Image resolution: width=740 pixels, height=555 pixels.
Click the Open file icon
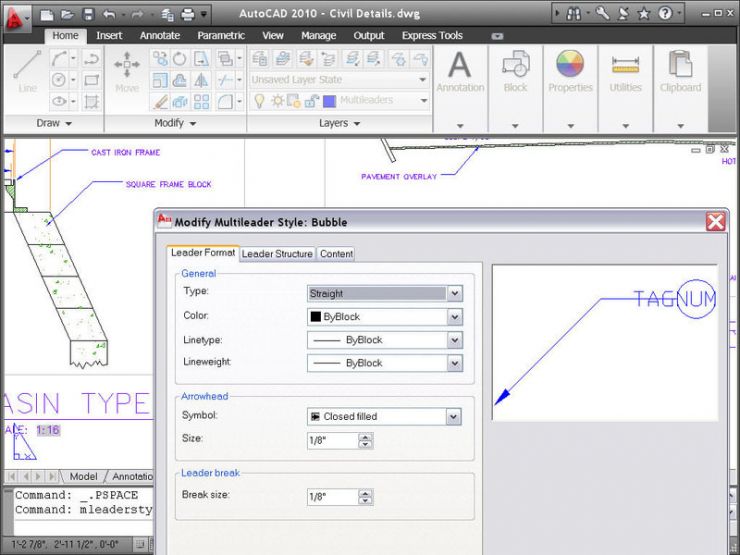(x=67, y=15)
